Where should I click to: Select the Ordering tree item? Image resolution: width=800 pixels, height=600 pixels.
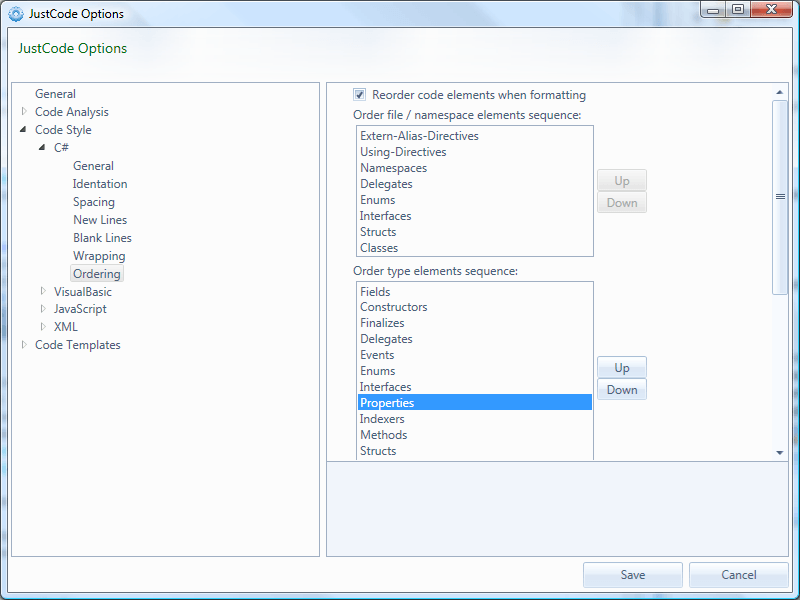(97, 273)
